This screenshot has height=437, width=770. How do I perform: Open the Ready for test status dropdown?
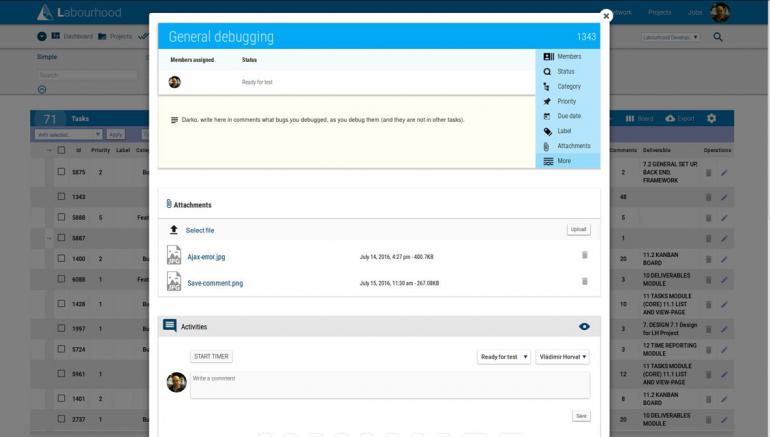point(503,357)
